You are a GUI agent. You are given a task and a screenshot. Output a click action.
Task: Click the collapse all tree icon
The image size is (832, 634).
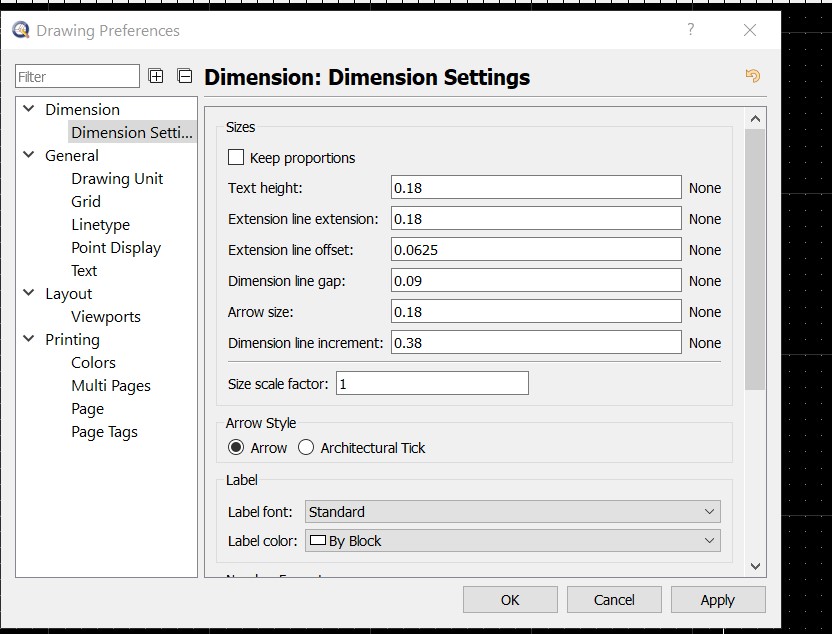185,76
